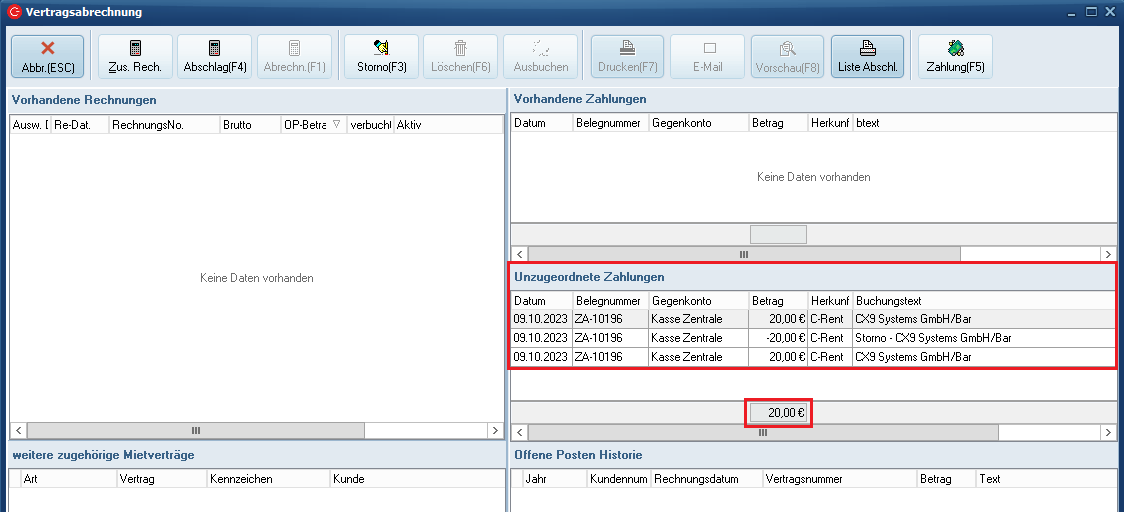
Task: Click the Belegnummer header in Unzugeordnete Zahlungen
Action: click(x=609, y=301)
